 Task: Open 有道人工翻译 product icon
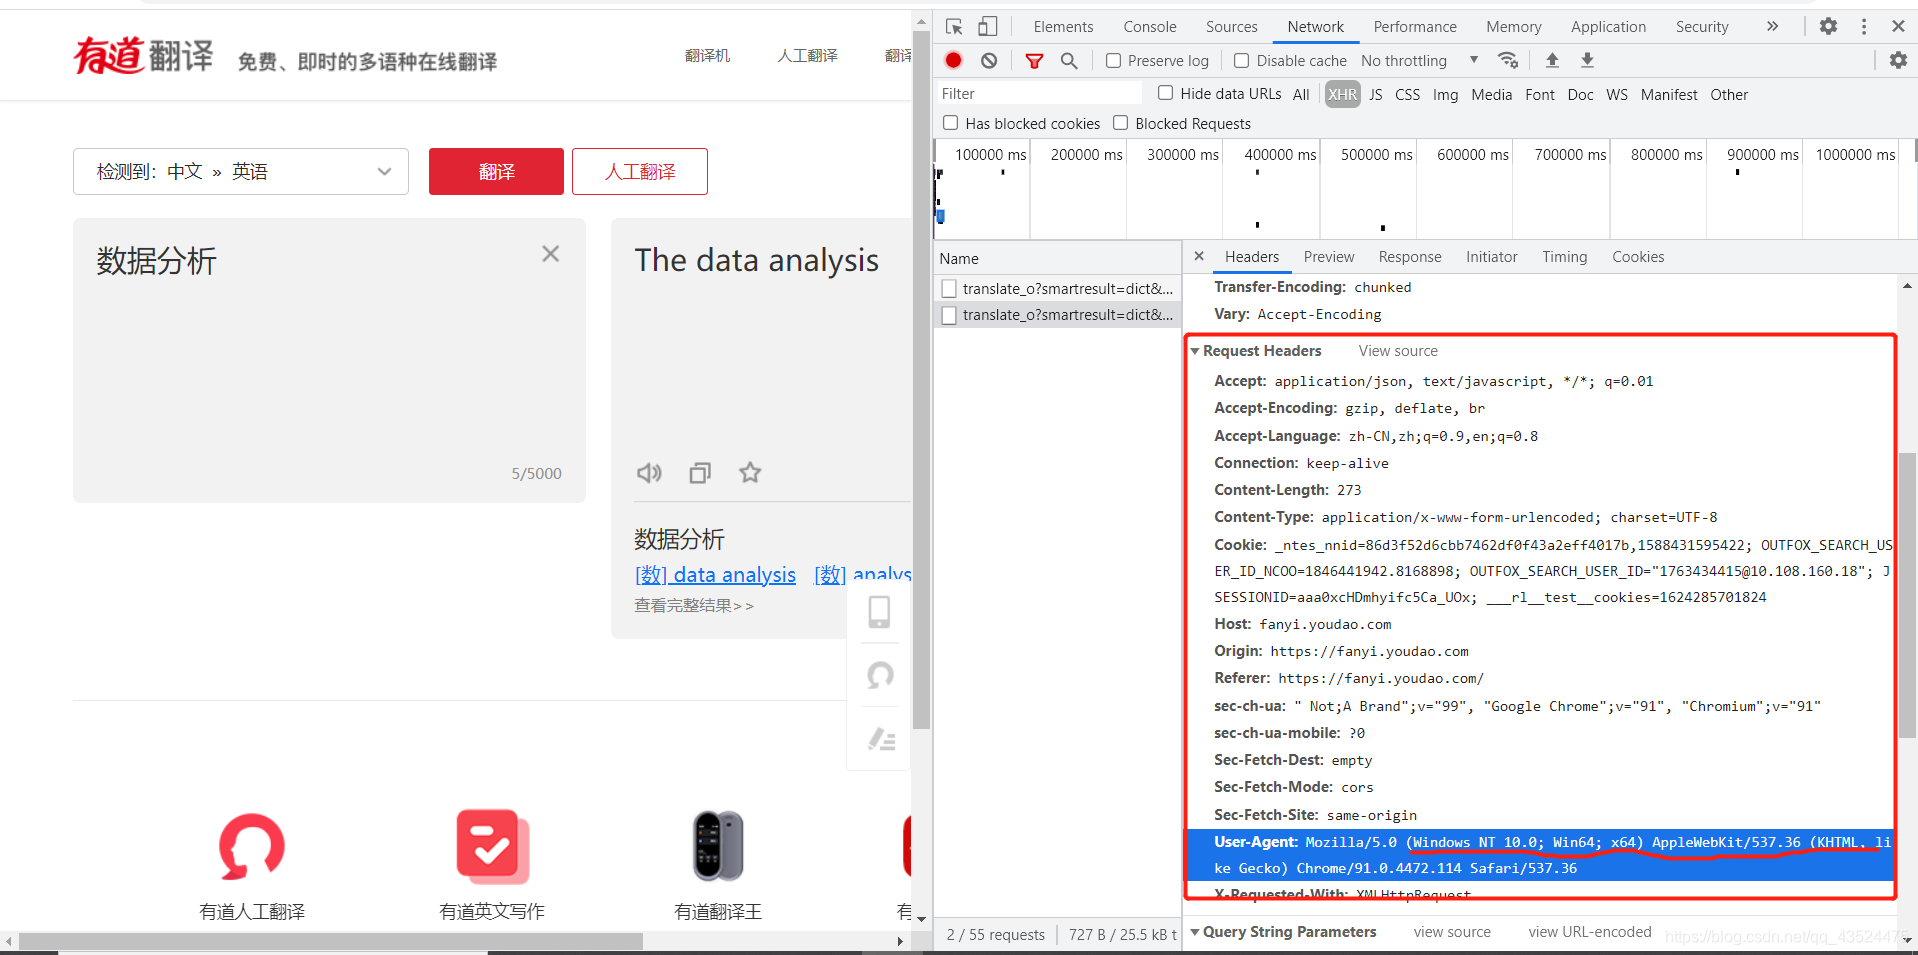(x=252, y=846)
